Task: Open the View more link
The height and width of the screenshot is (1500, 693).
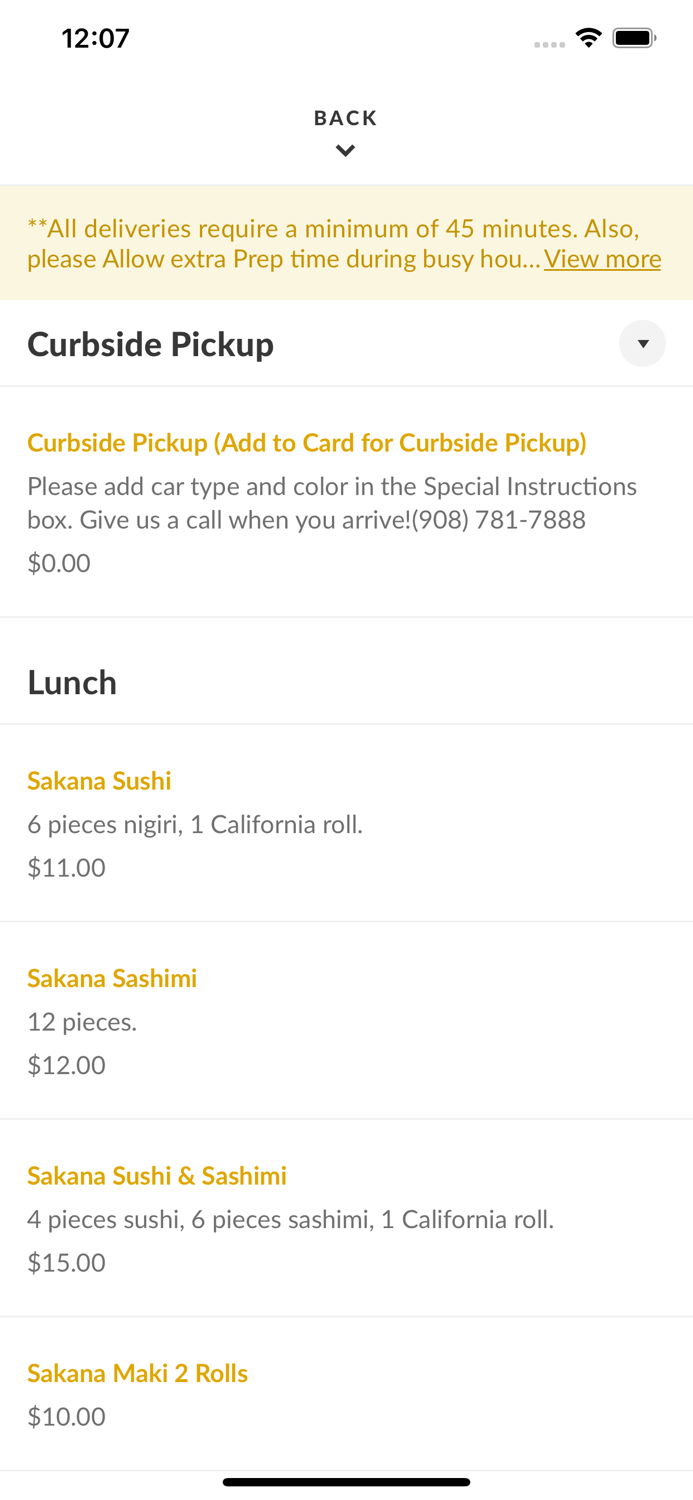Action: coord(602,259)
